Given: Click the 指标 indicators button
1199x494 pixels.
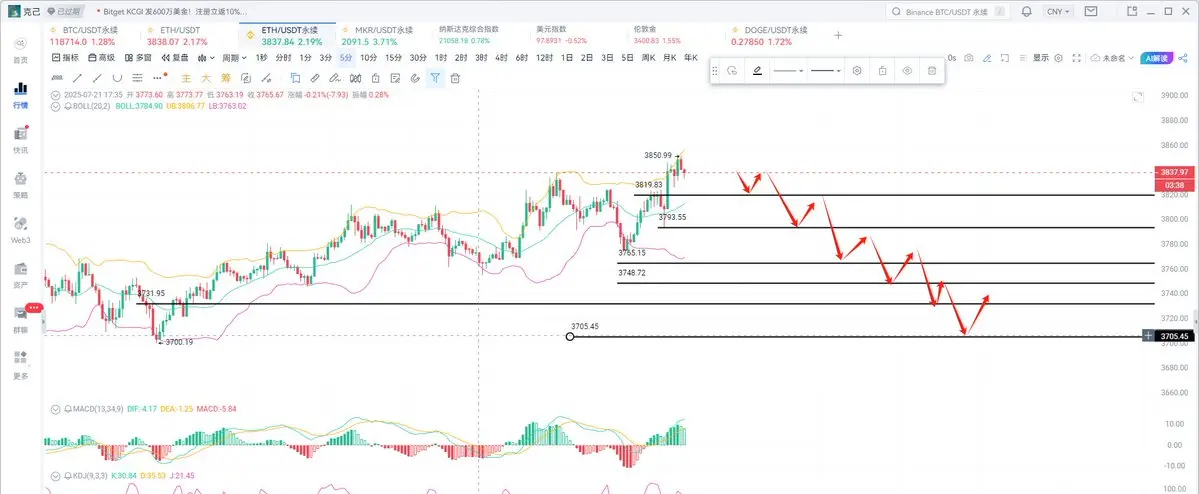Looking at the screenshot, I should tap(65, 58).
